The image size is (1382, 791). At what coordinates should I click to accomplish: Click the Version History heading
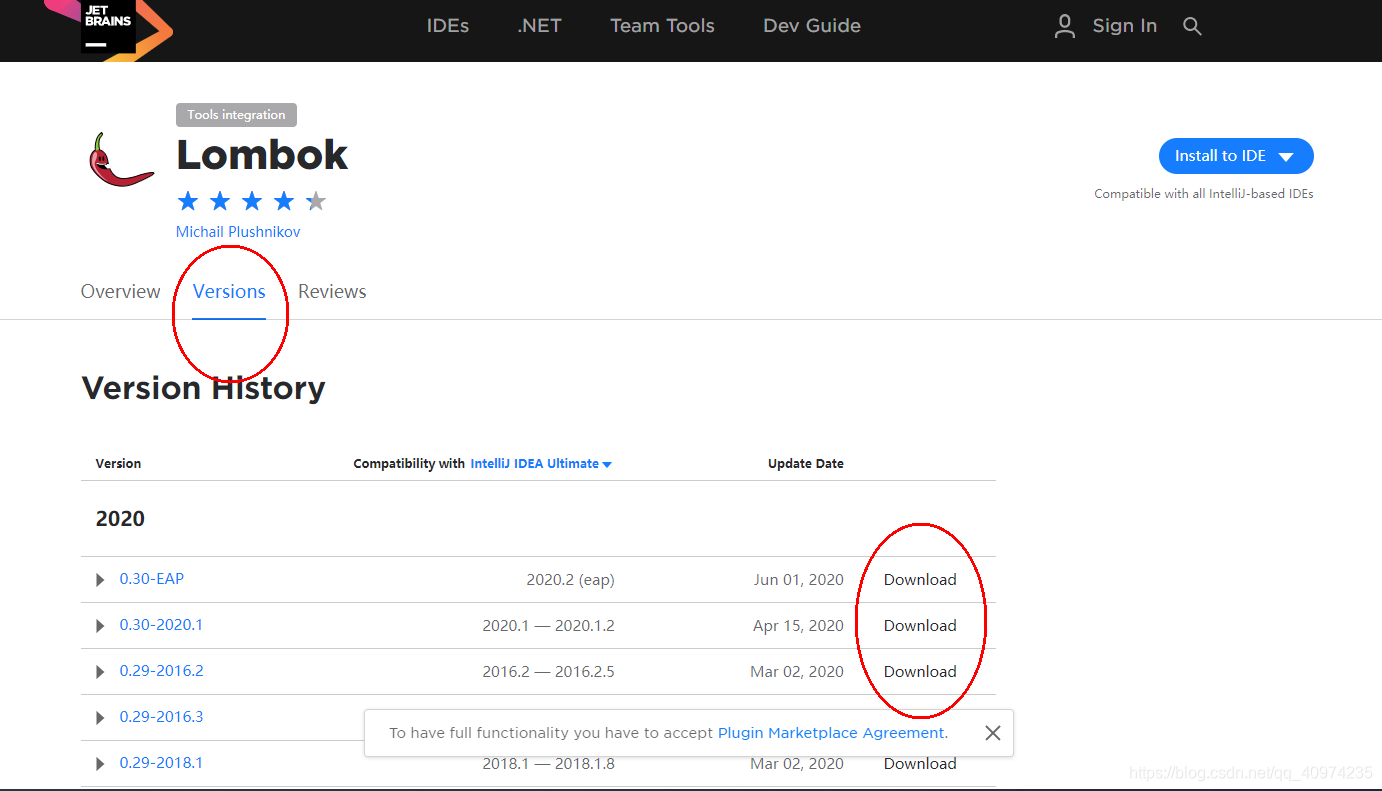tap(203, 388)
